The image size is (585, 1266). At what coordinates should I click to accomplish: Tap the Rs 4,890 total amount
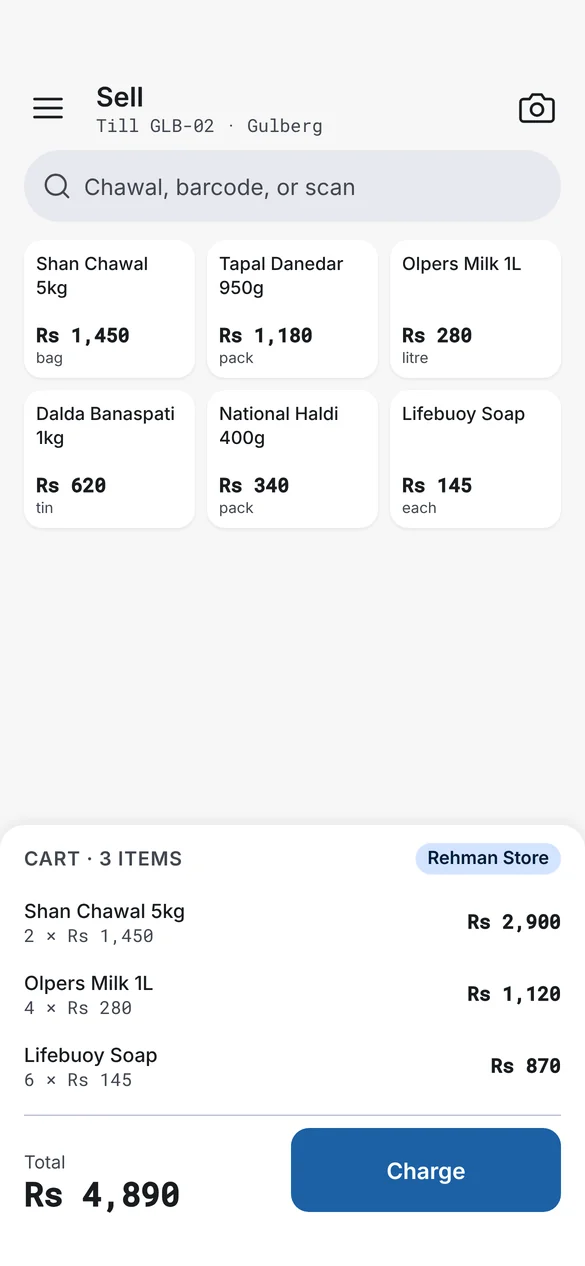[102, 1194]
